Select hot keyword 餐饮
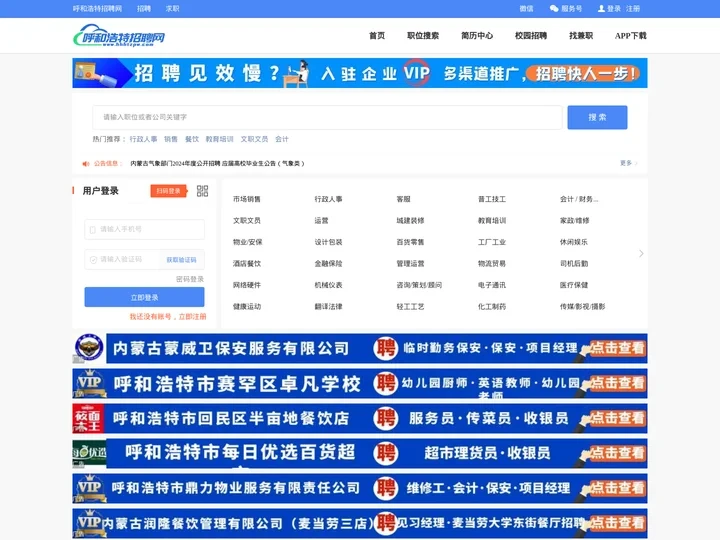Screen dimensions: 720x540 tap(192, 139)
